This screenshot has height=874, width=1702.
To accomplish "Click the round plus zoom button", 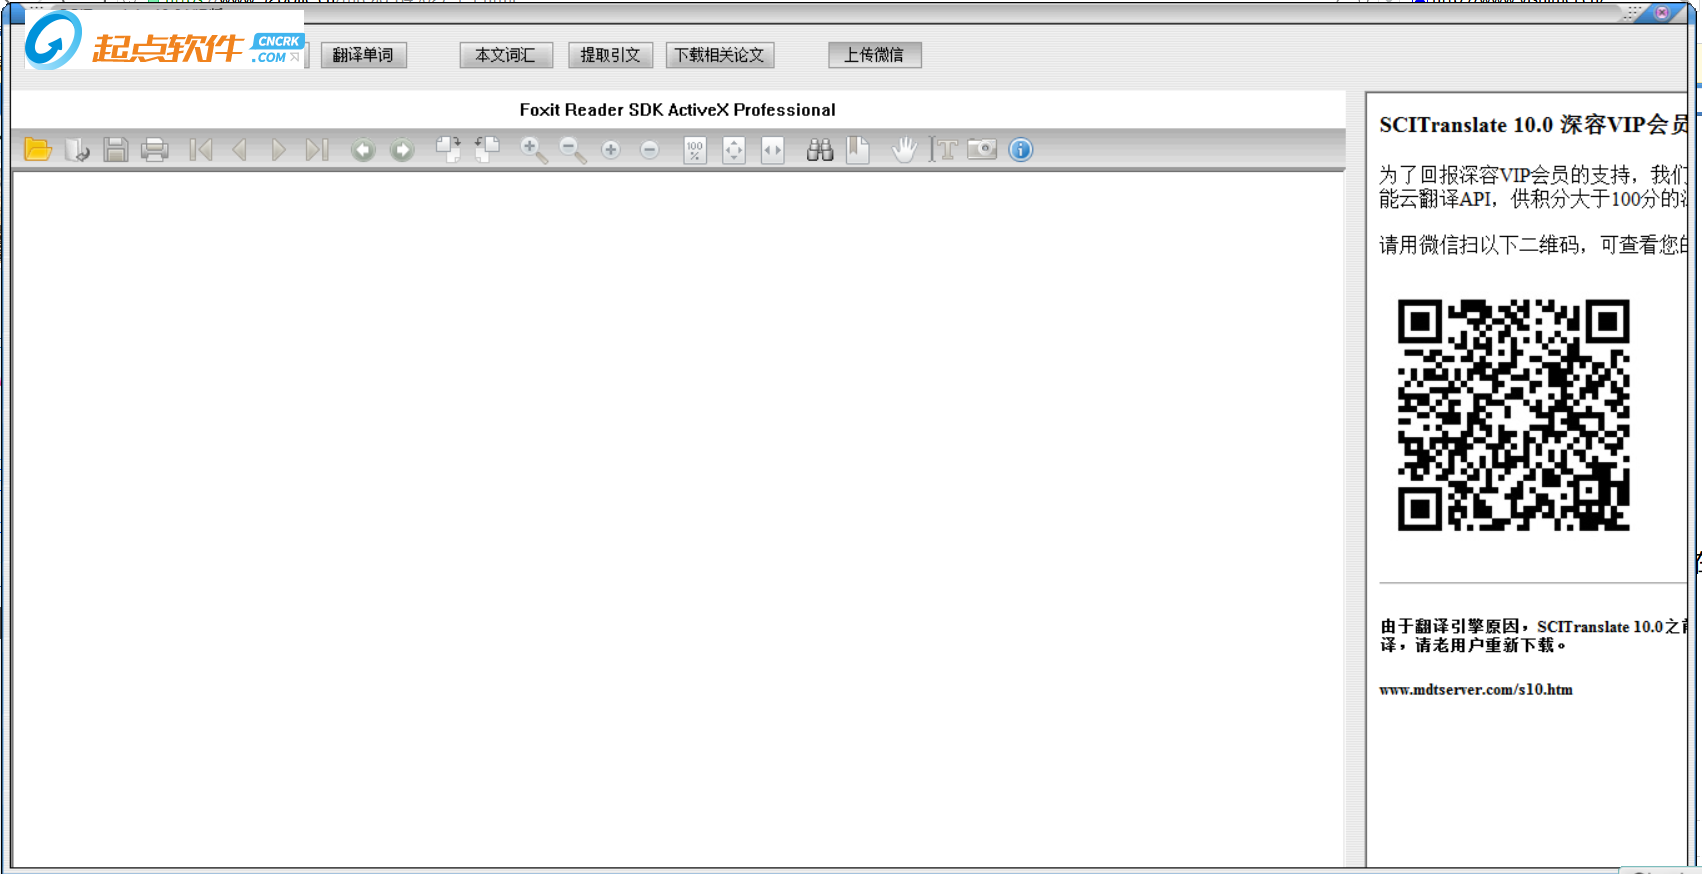I will [611, 150].
